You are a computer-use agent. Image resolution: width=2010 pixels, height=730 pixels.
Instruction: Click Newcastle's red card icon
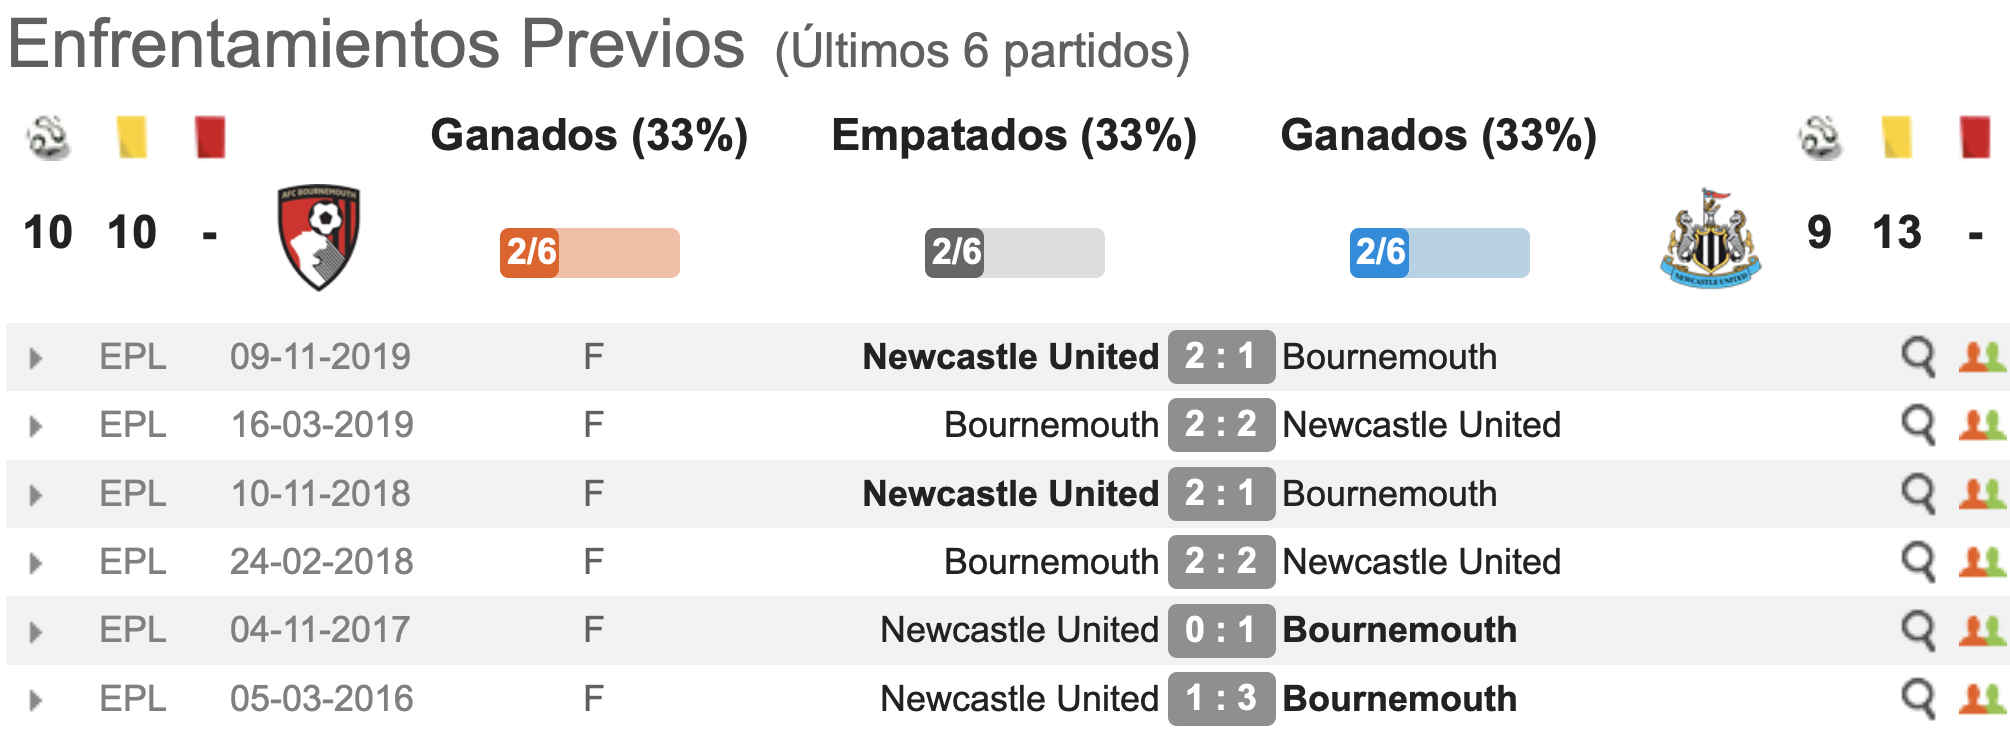1975,137
